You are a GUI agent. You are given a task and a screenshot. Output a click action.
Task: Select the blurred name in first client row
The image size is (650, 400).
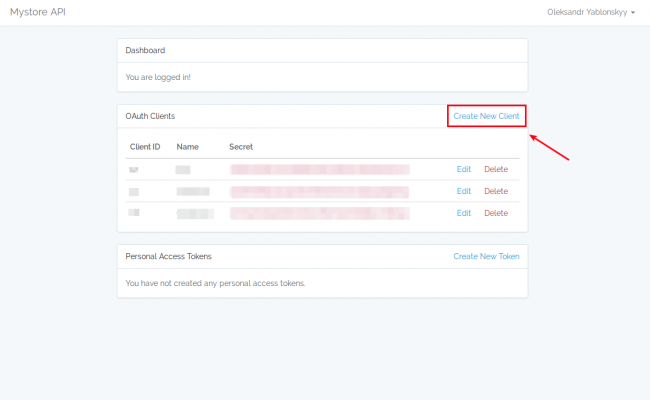pos(183,170)
